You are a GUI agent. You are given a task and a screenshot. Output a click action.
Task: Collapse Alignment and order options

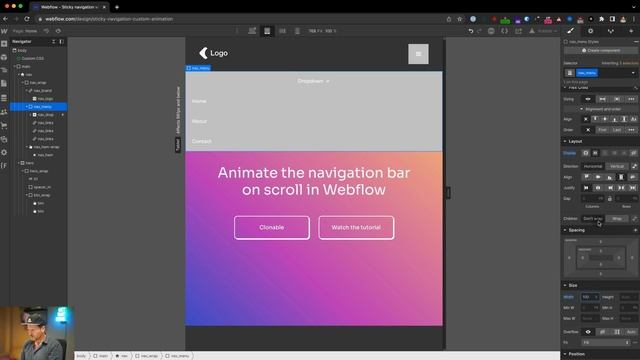click(x=600, y=109)
